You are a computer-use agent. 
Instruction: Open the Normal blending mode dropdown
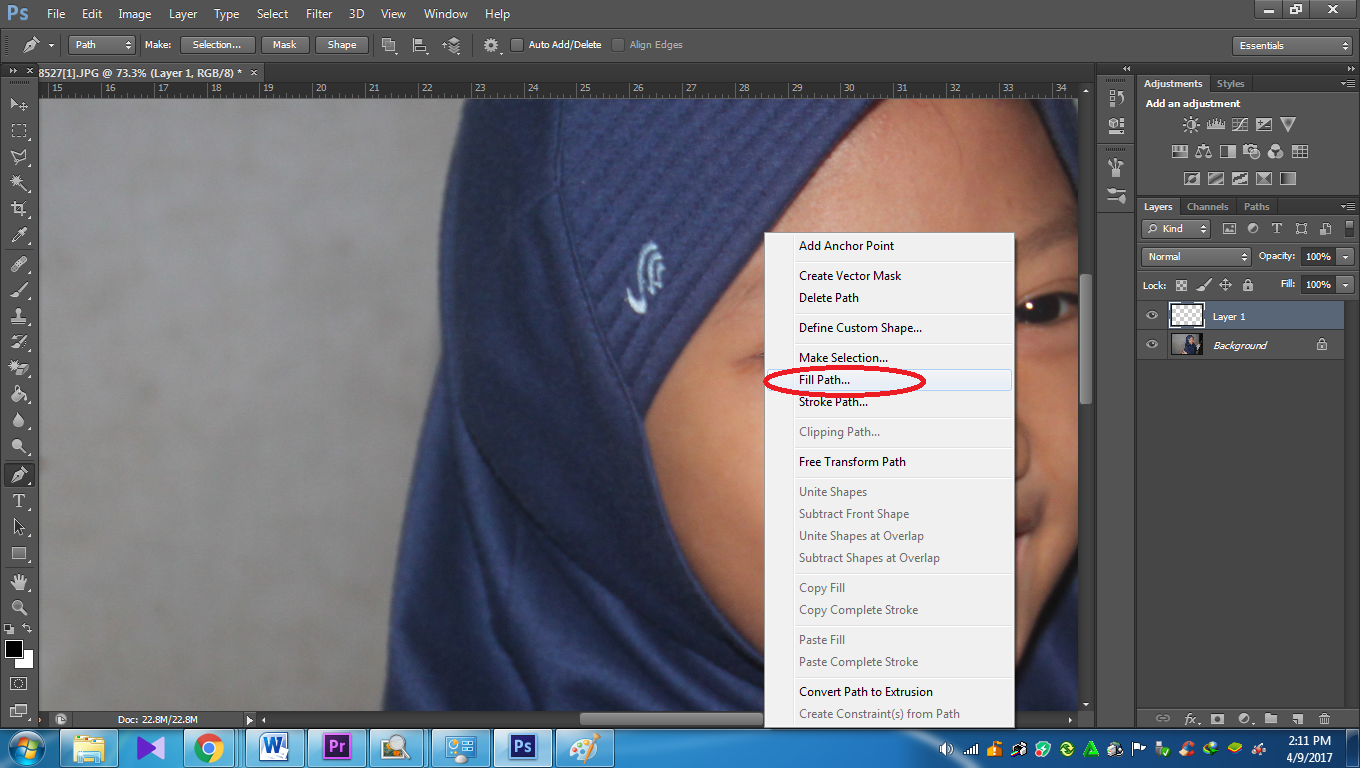click(1195, 256)
